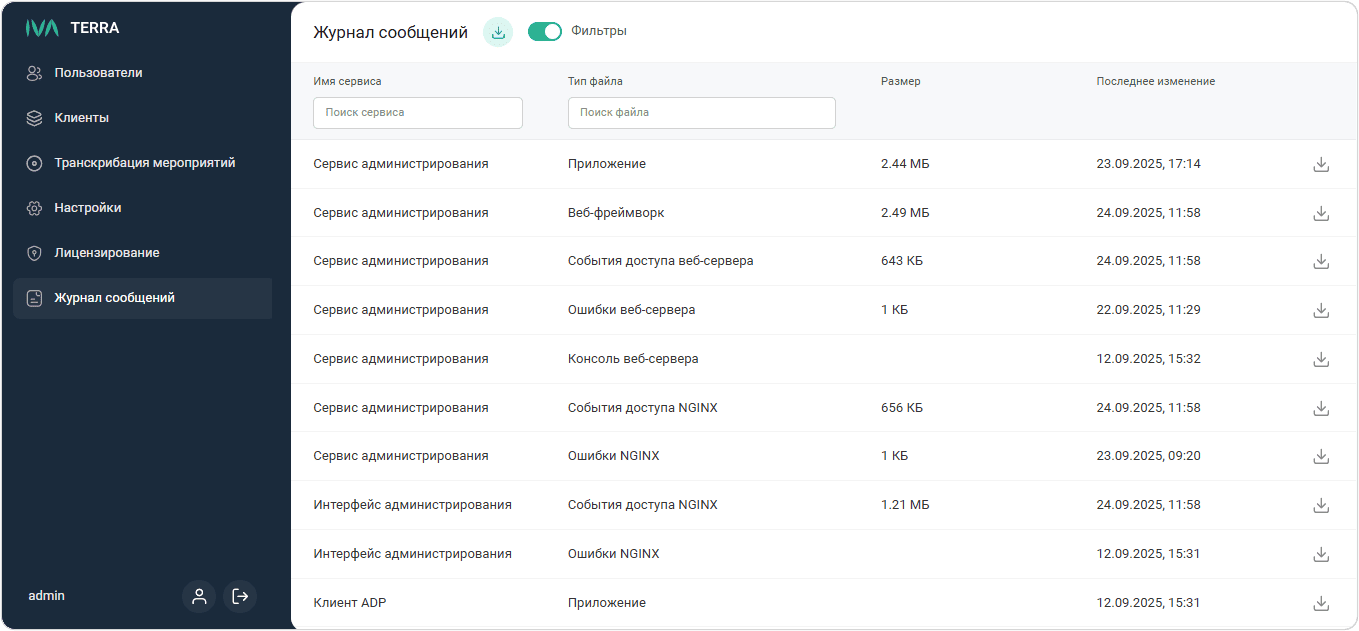Viewport: 1359px width, 631px height.
Task: Open Транскрибация мероприятий page
Action: point(144,163)
